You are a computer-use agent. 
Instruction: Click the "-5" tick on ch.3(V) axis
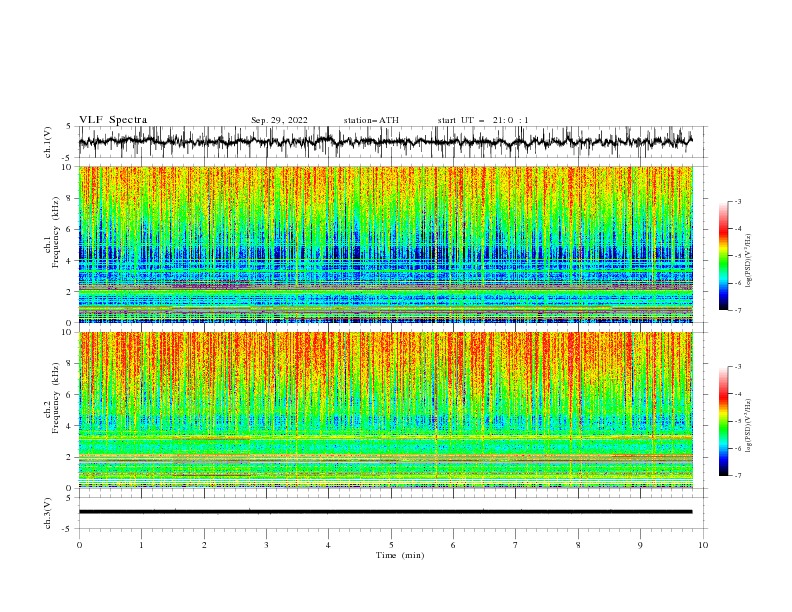pyautogui.click(x=67, y=529)
